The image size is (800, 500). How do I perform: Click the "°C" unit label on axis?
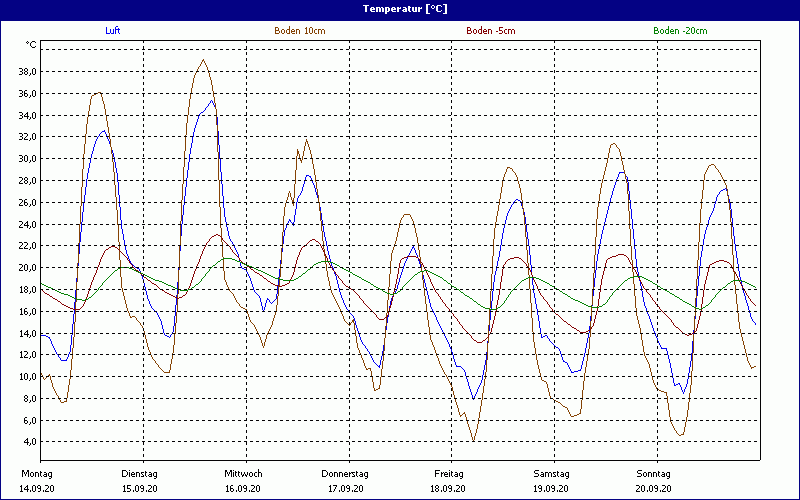pyautogui.click(x=31, y=45)
